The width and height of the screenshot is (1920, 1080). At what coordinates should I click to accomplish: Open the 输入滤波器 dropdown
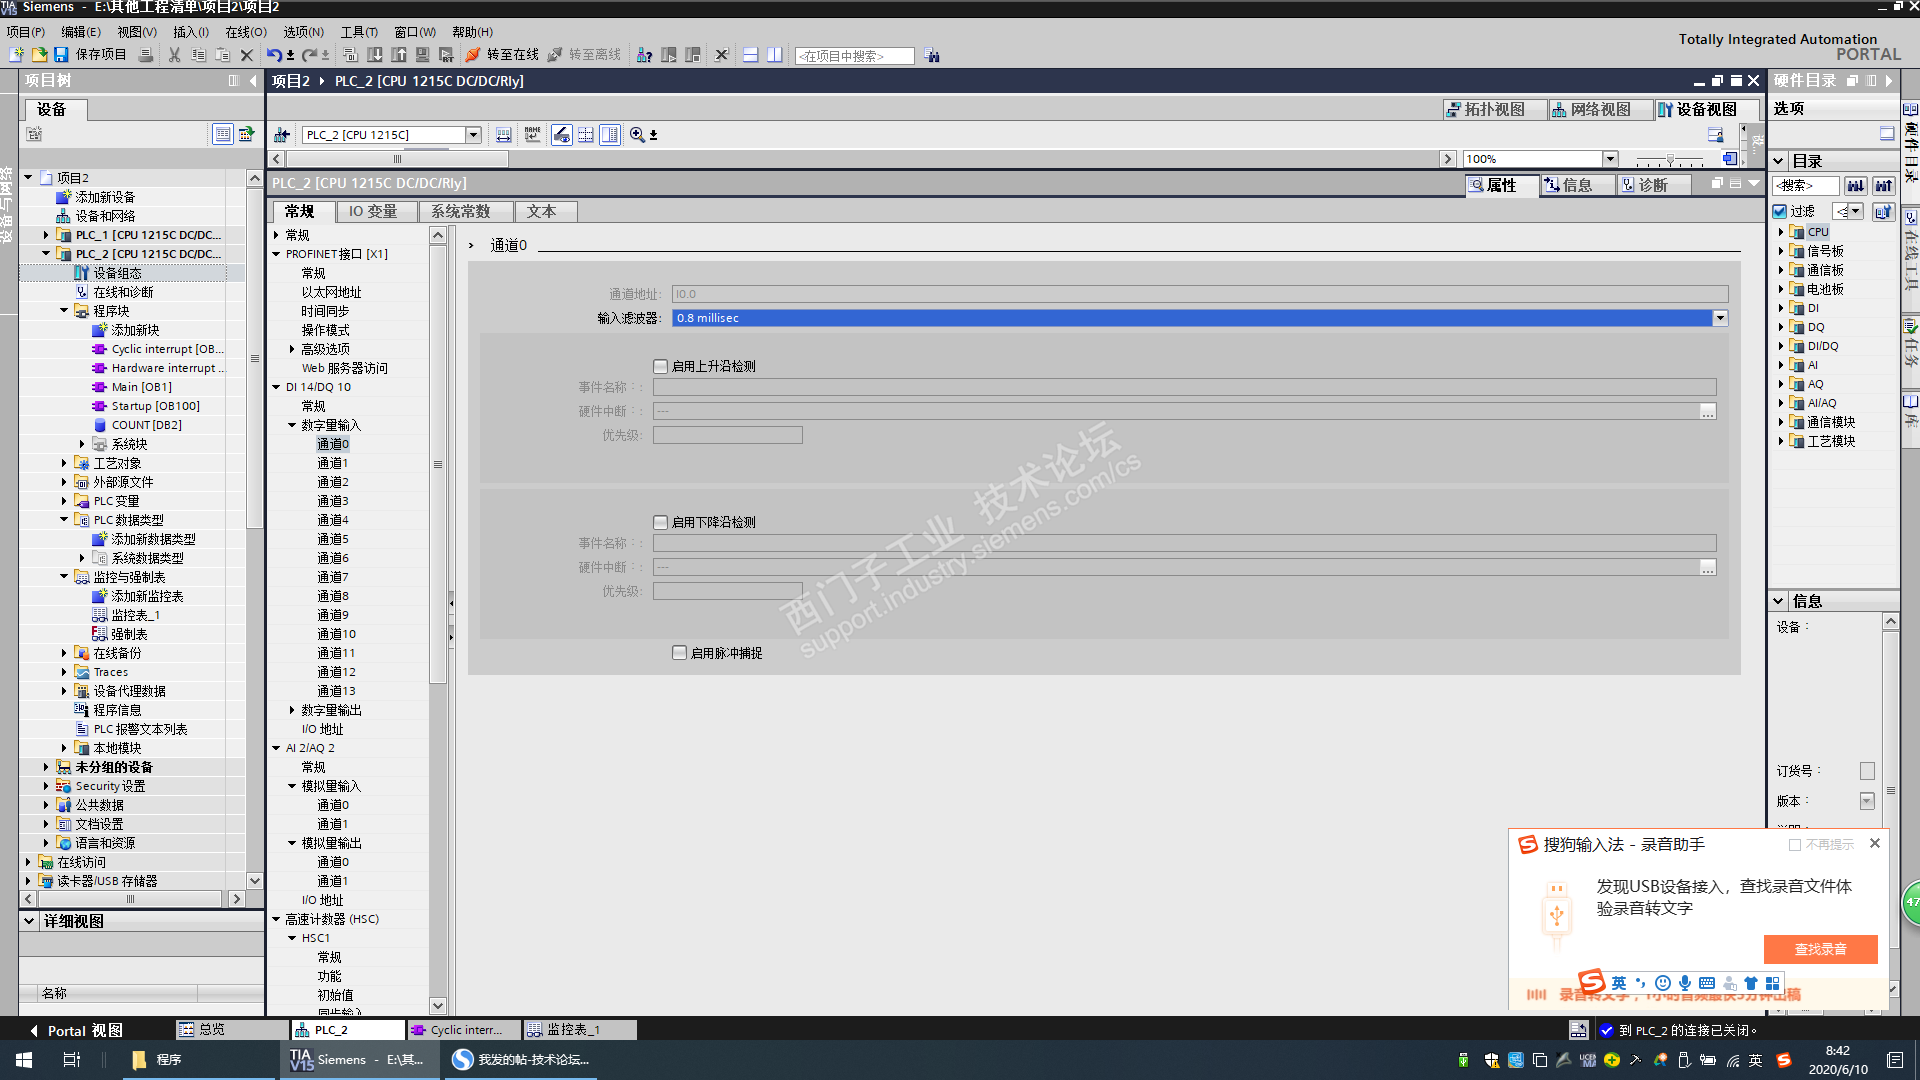(1720, 318)
